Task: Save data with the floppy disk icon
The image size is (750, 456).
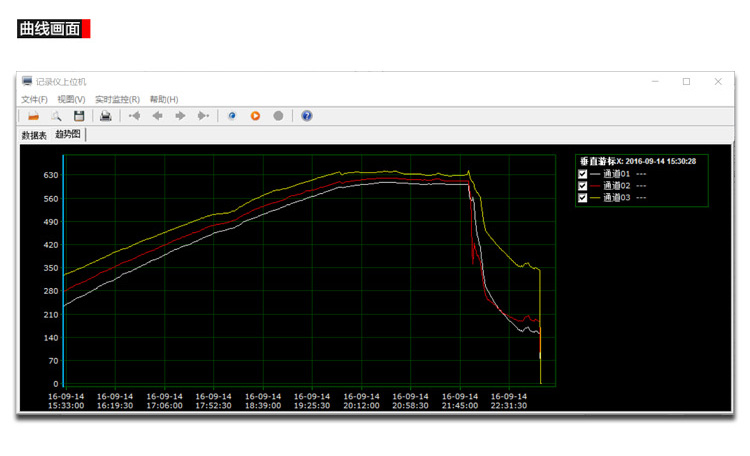Action: pos(79,116)
